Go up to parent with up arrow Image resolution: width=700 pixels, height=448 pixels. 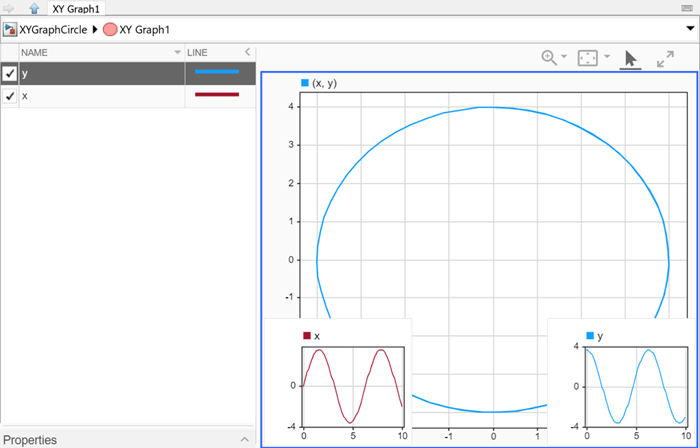pos(34,8)
